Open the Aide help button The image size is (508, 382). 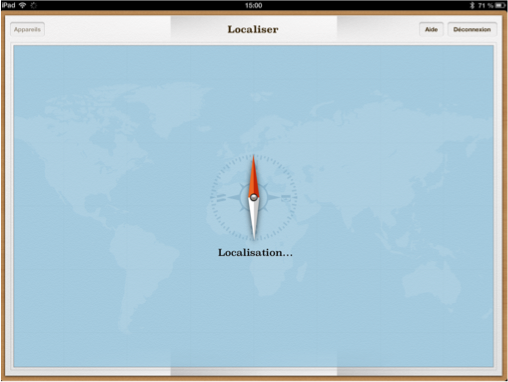click(431, 29)
